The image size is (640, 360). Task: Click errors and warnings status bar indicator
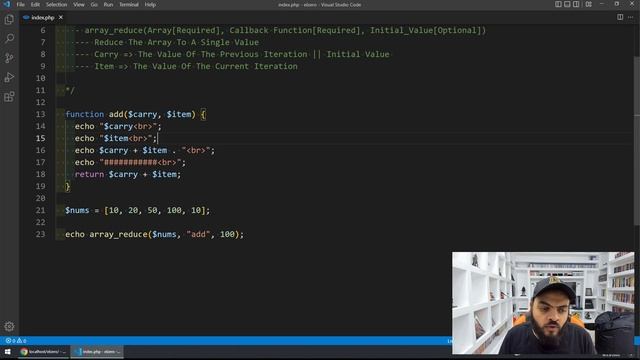click(16, 340)
